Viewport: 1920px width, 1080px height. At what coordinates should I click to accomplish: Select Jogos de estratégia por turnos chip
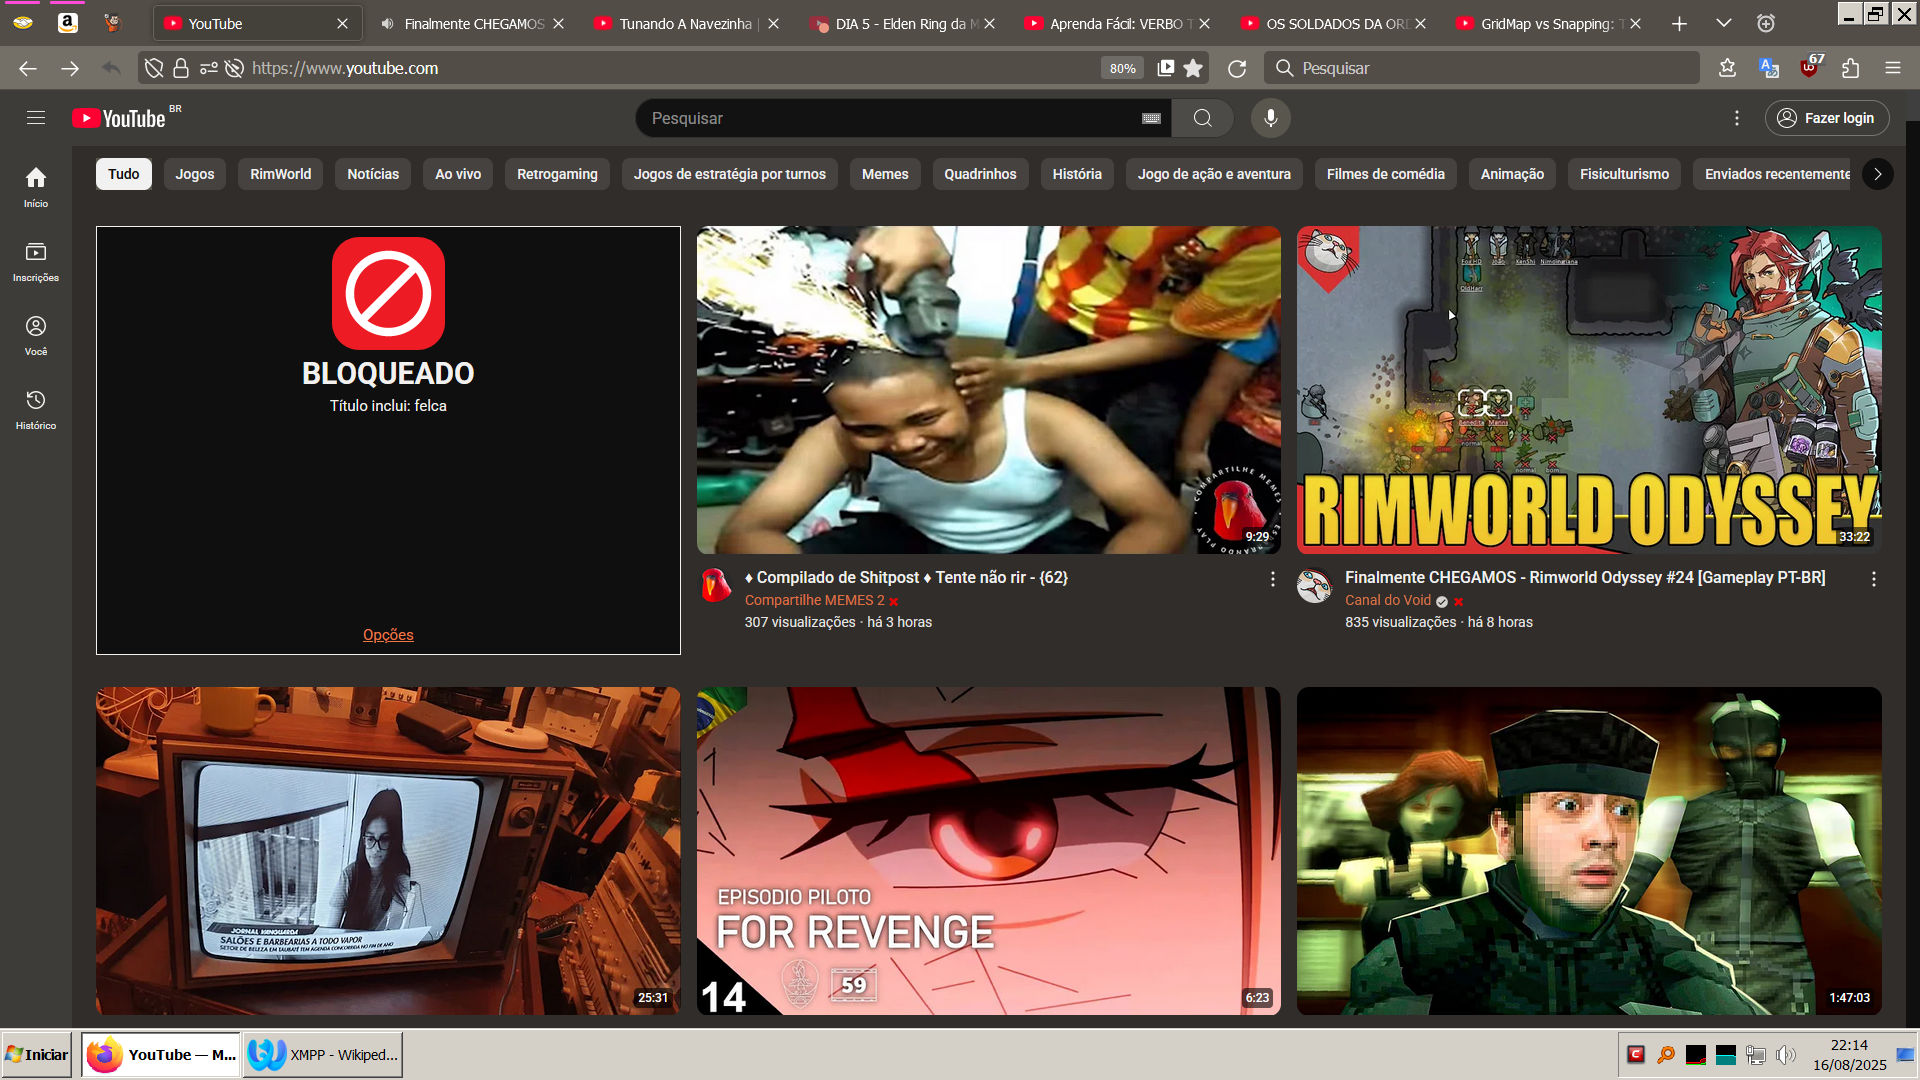(730, 174)
